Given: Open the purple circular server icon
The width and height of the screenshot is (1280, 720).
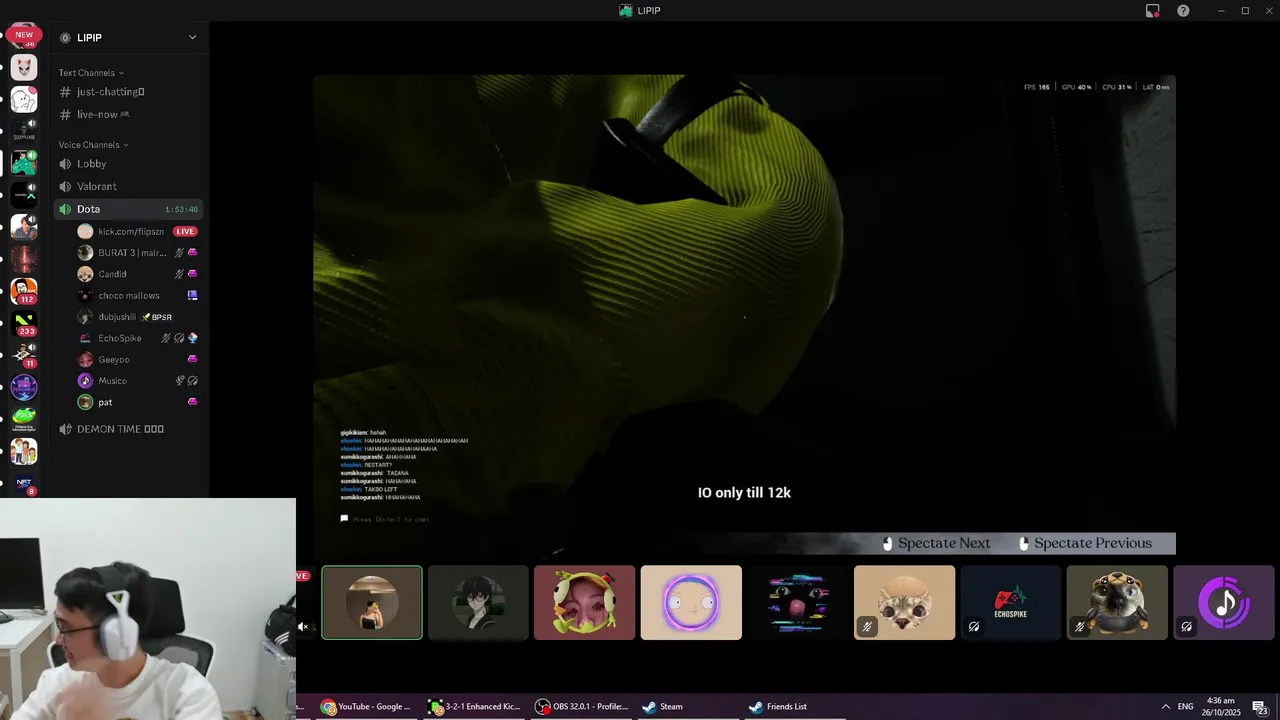Looking at the screenshot, I should coord(24,387).
